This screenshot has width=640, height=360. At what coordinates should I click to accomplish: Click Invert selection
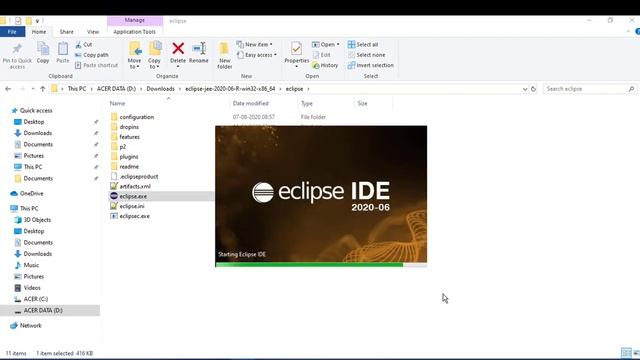coord(371,65)
